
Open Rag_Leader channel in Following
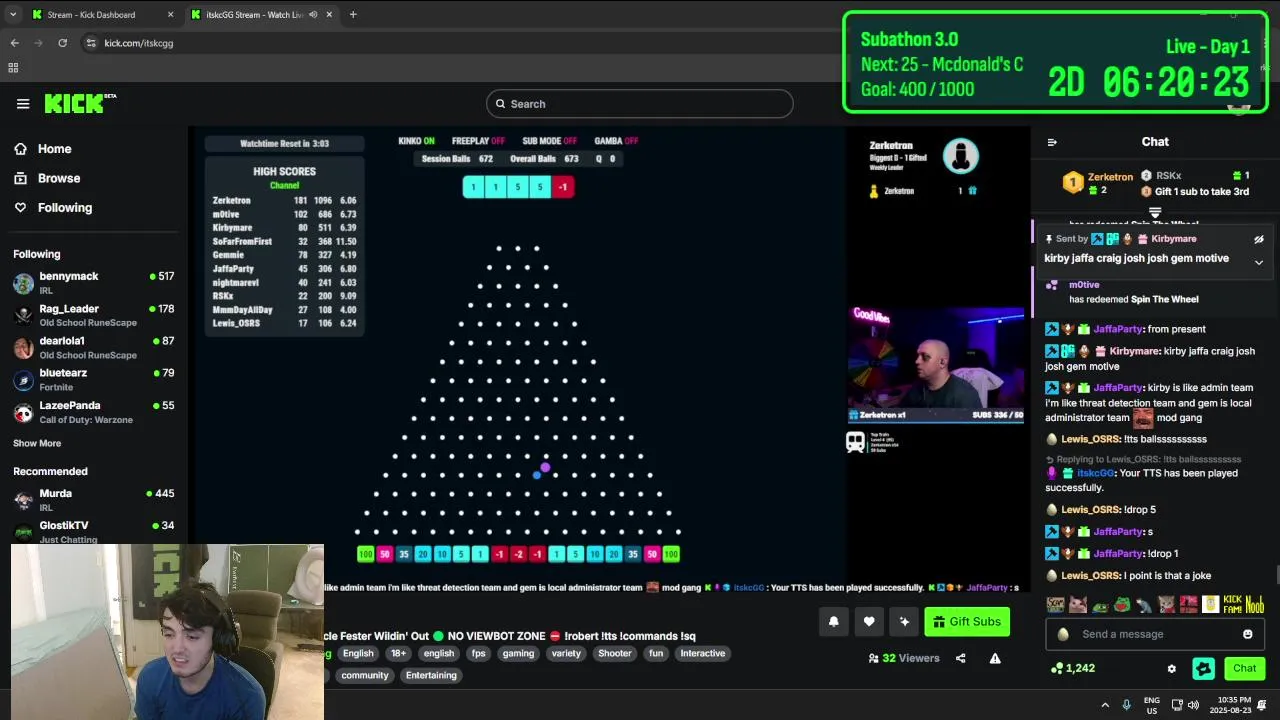coord(94,316)
